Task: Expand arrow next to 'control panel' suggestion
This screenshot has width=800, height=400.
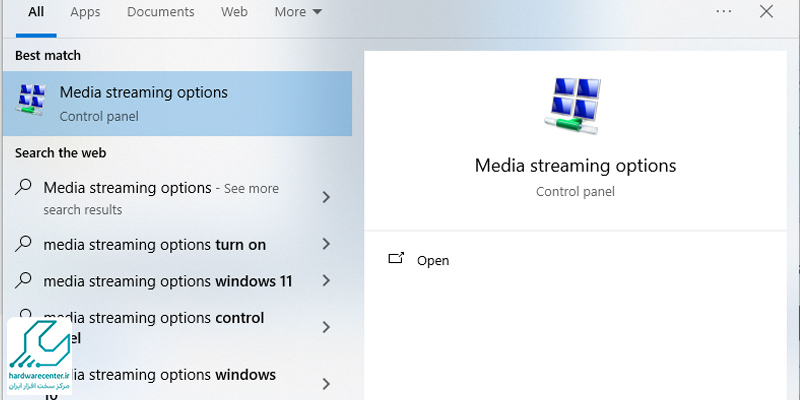Action: pos(327,327)
